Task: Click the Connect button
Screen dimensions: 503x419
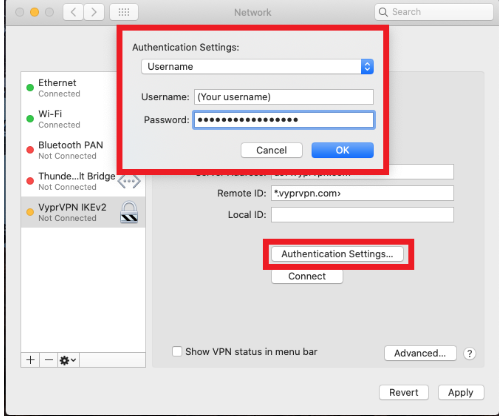Action: [x=307, y=276]
